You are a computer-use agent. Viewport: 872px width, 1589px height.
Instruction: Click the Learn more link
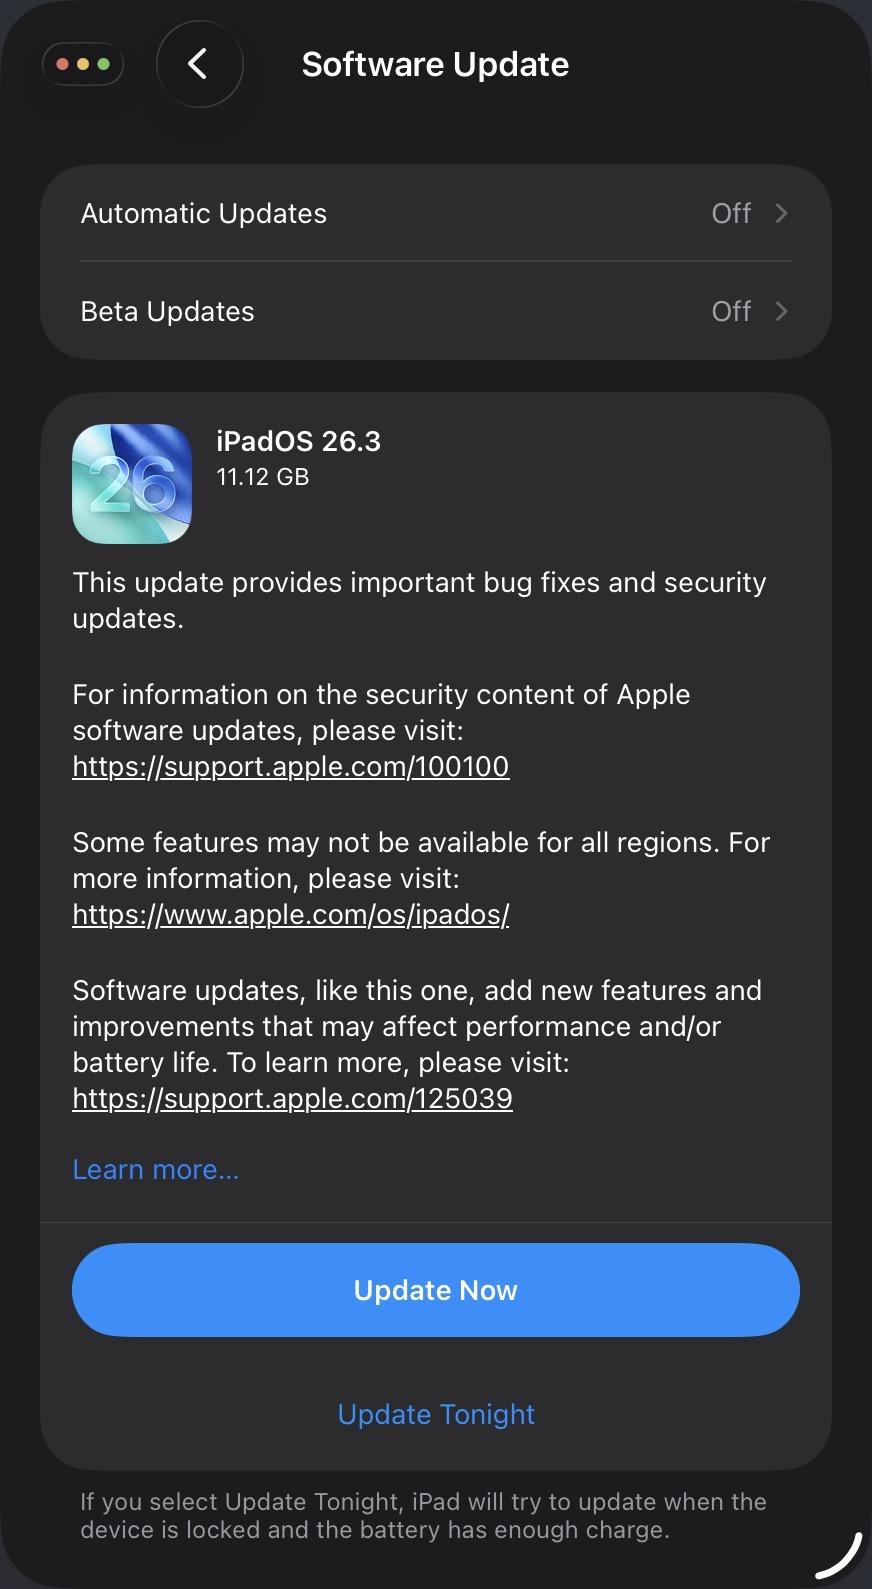pyautogui.click(x=155, y=1169)
